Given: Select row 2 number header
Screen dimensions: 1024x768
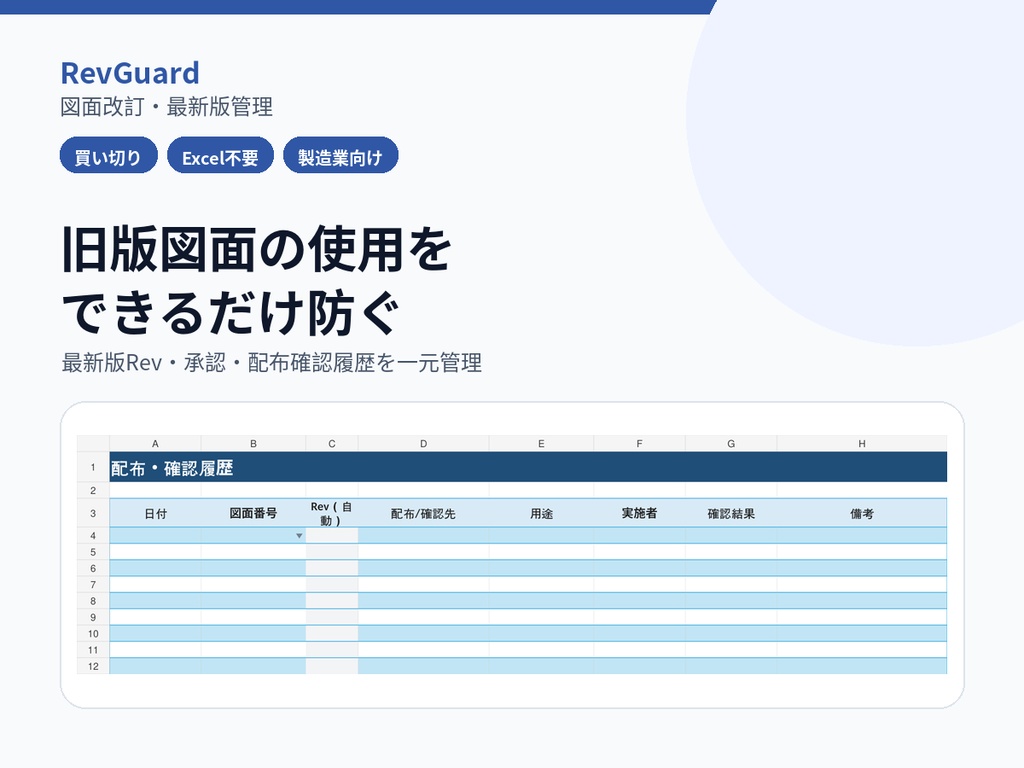Looking at the screenshot, I should (93, 490).
